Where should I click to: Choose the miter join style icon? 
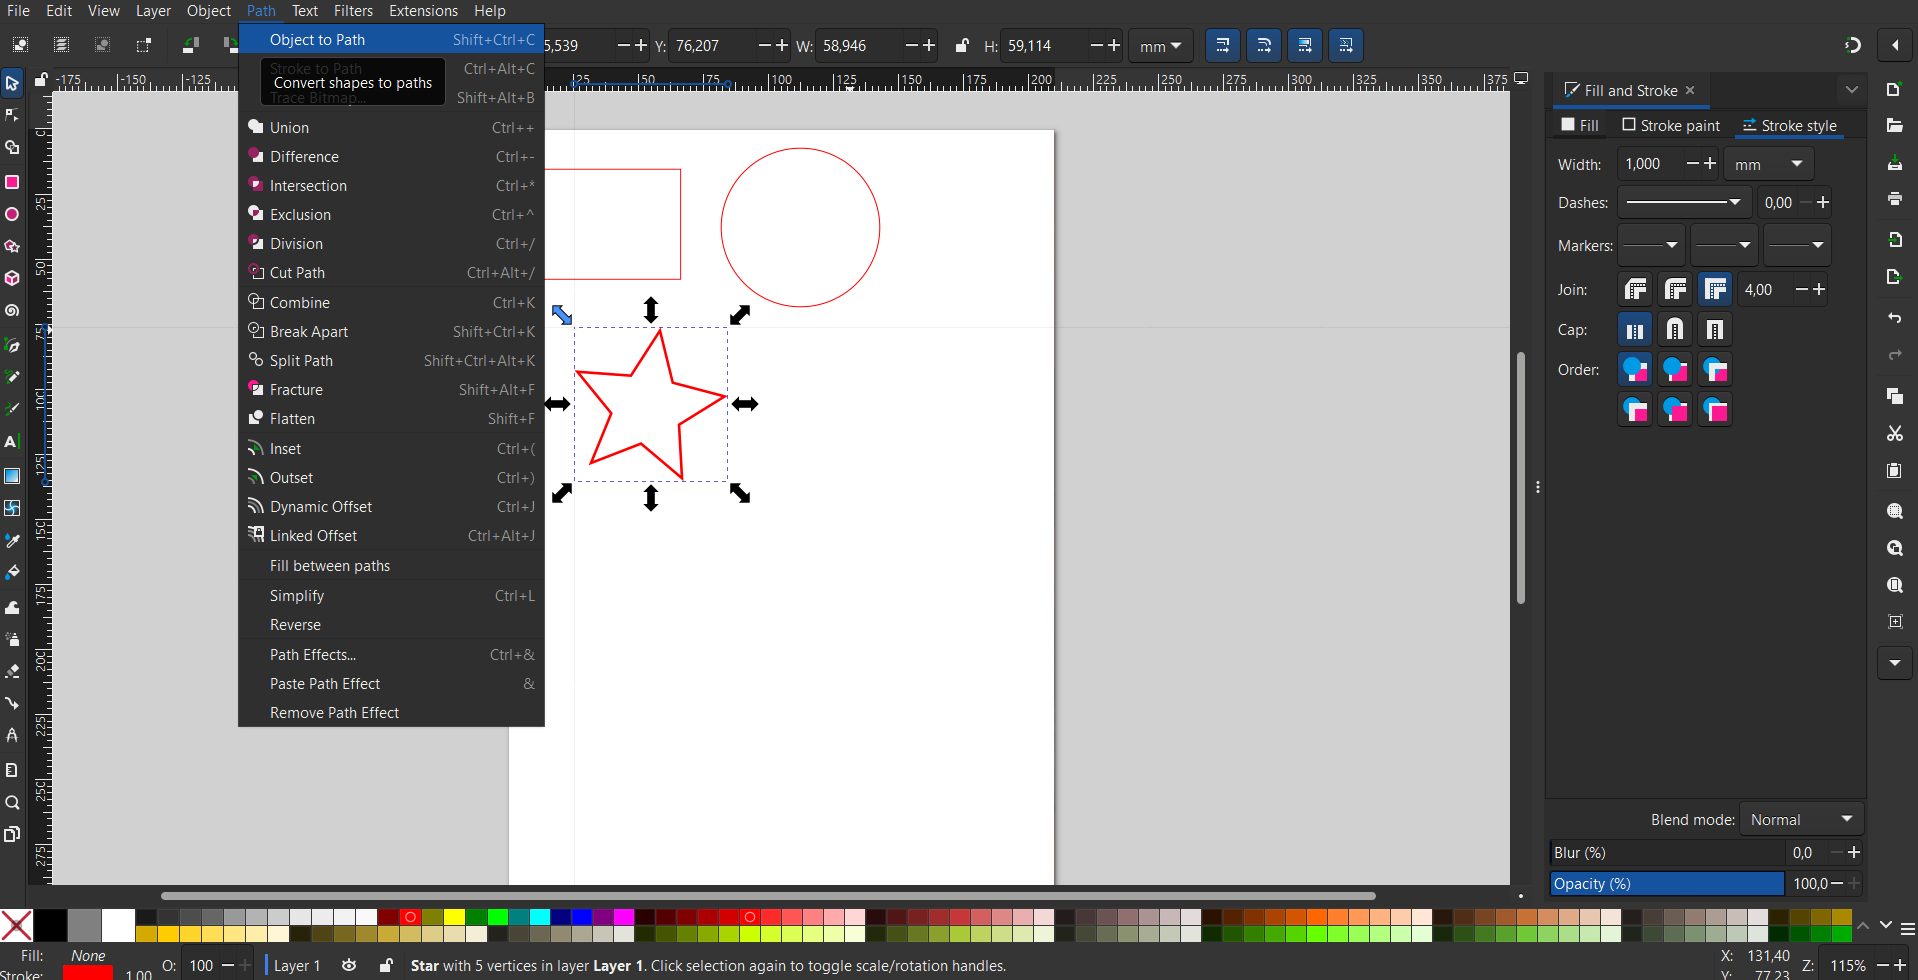tap(1715, 290)
